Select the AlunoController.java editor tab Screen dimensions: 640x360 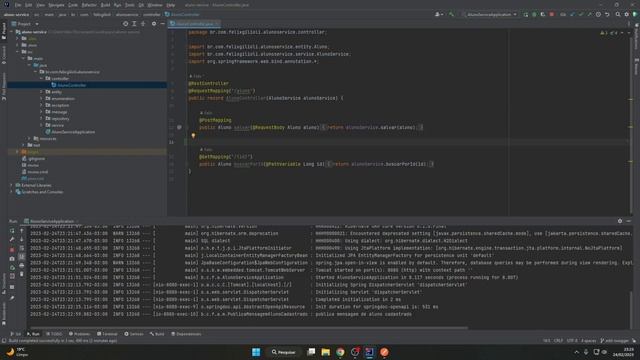195,24
